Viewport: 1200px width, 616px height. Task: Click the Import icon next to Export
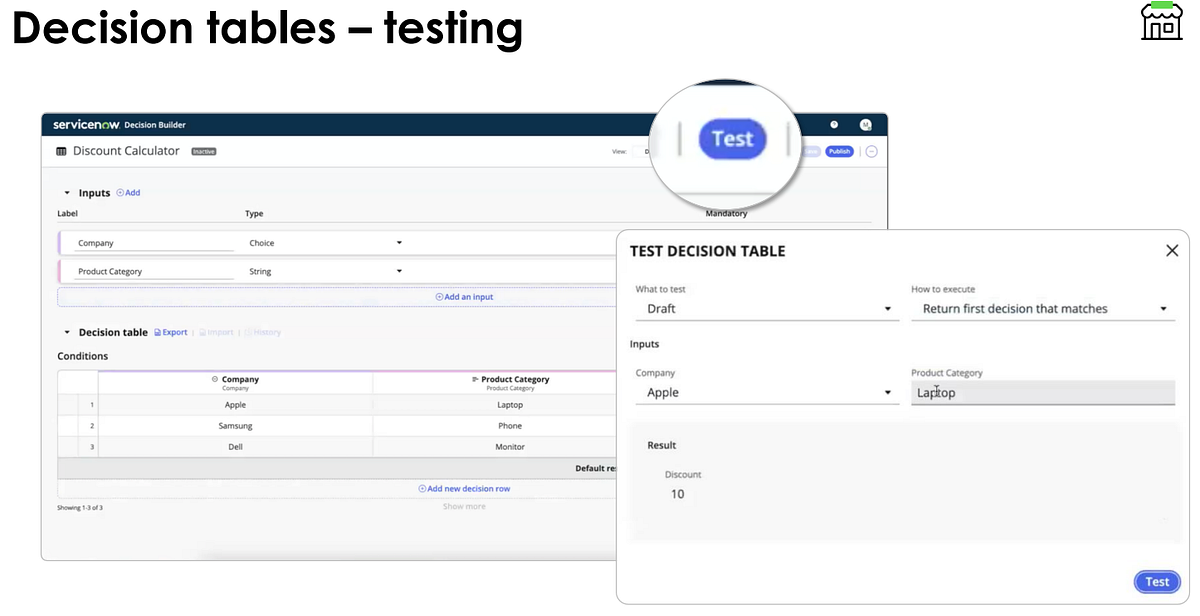(203, 332)
